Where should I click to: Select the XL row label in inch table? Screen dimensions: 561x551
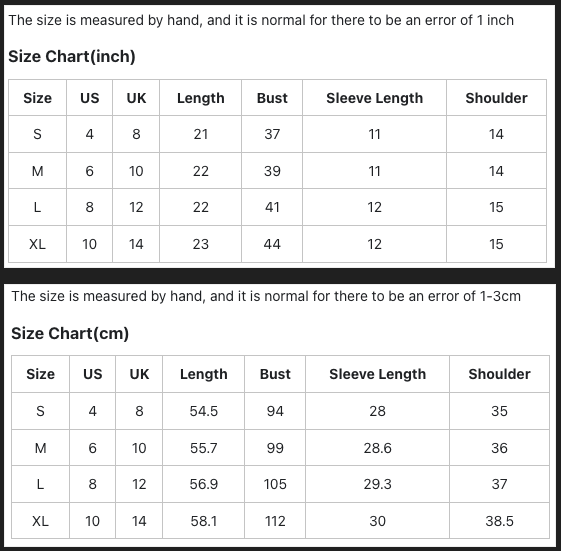point(37,244)
